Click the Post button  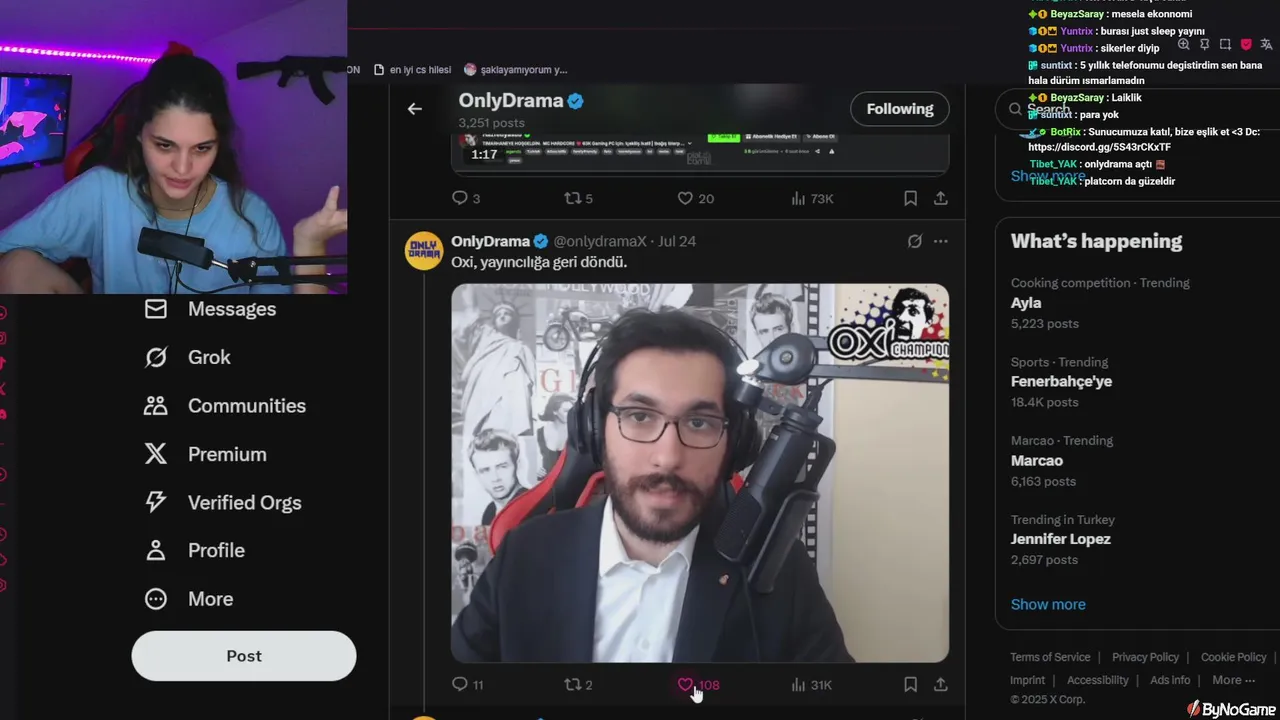coord(244,656)
